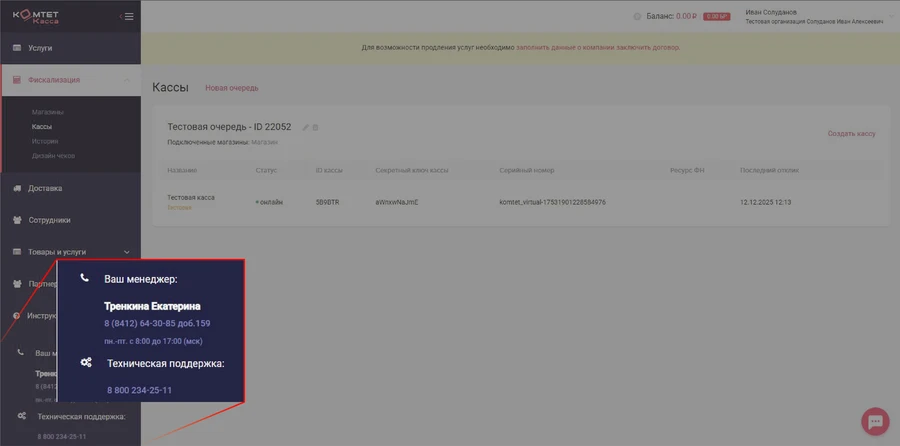Collapse the Фискализация menu chevron
900x446 pixels.
pyautogui.click(x=126, y=80)
